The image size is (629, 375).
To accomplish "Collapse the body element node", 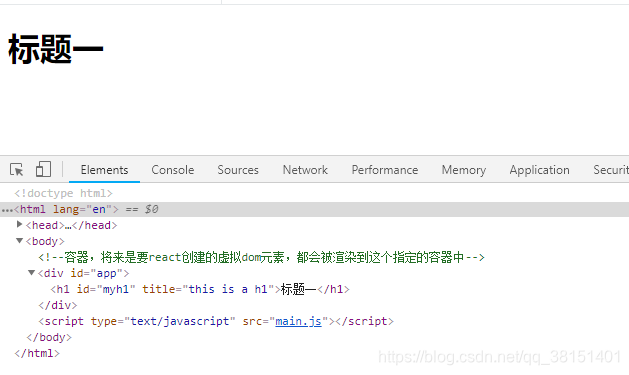I will point(19,241).
